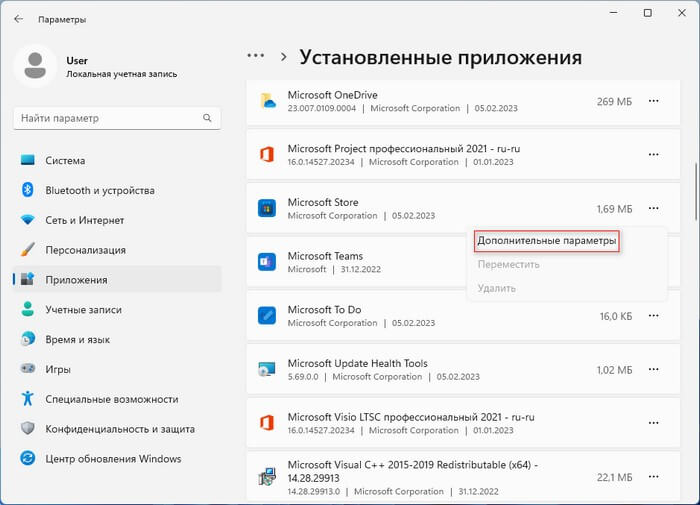Go to Bluetooth и устройства
Screen dimensions: 700x505
tap(117, 190)
